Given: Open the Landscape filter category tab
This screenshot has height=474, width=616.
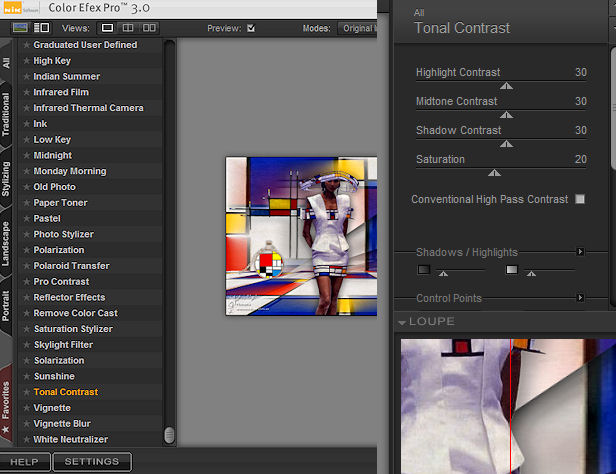Looking at the screenshot, I should (7, 243).
